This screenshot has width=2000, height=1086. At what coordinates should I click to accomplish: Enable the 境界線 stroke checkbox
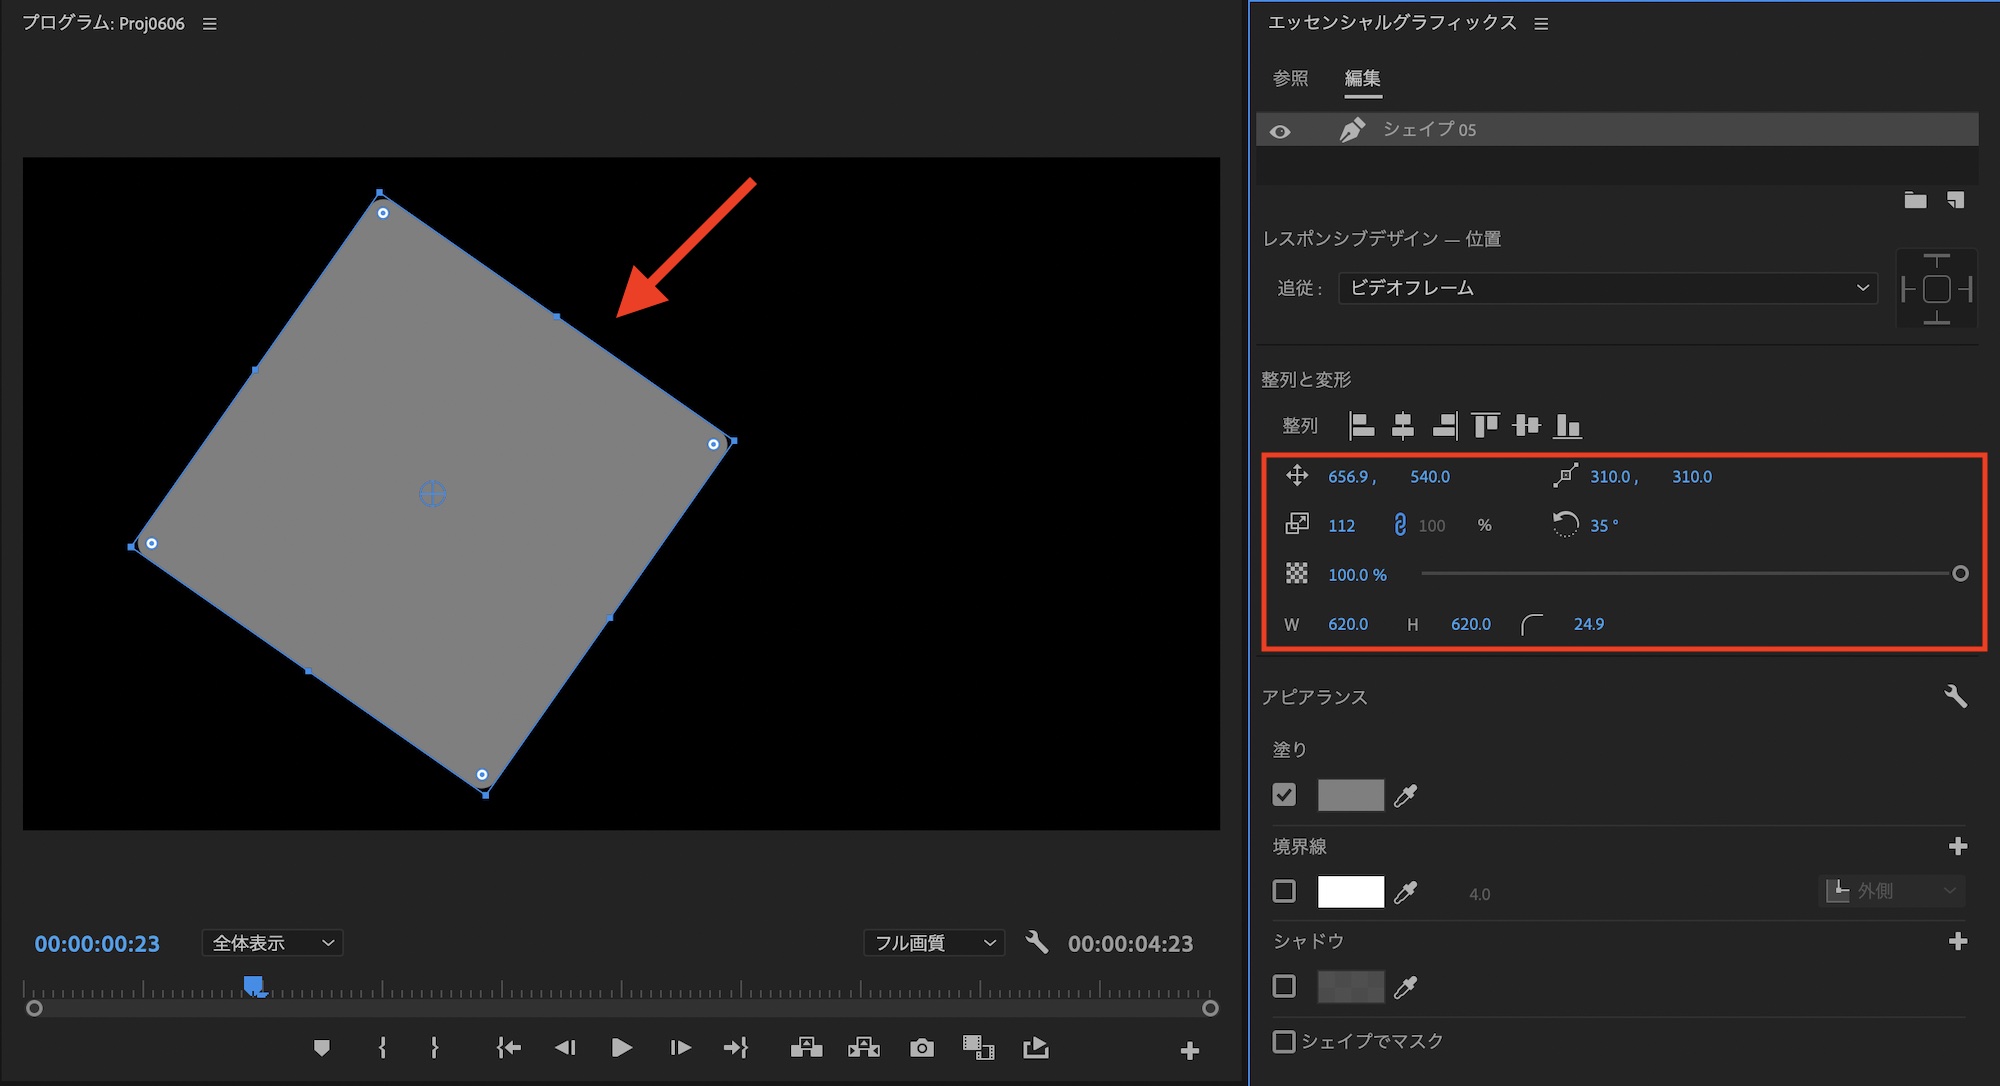pyautogui.click(x=1284, y=891)
